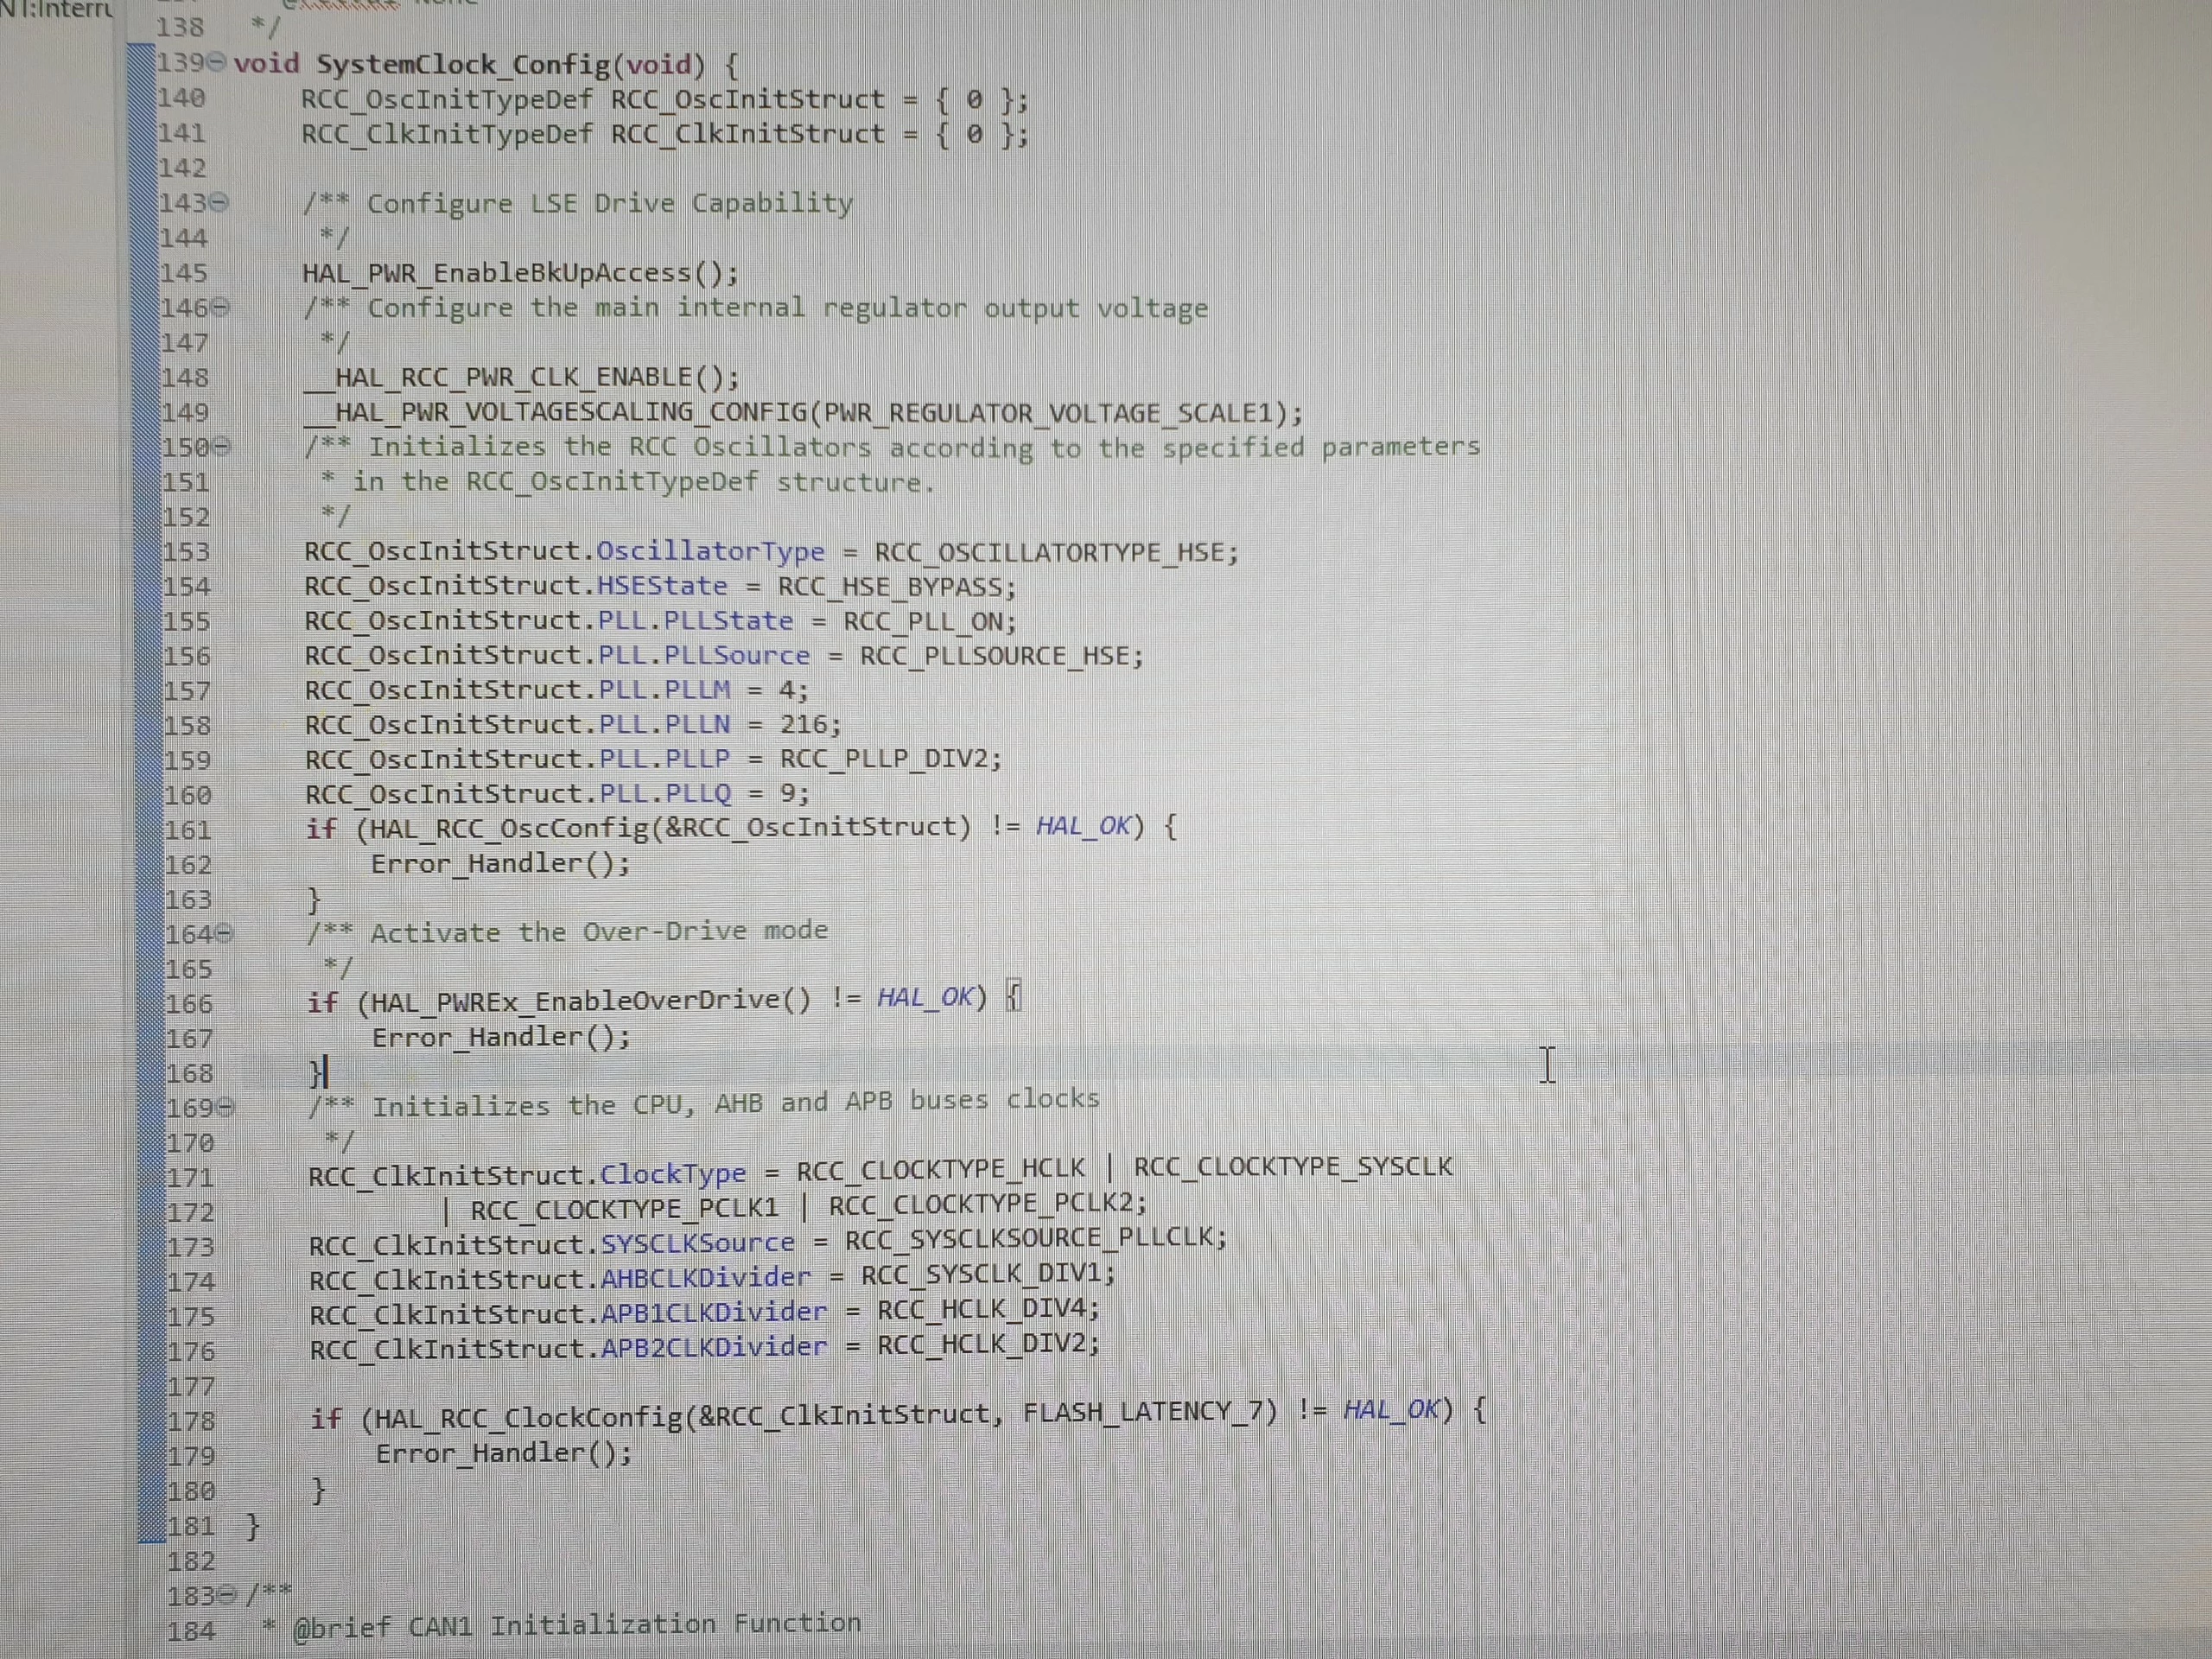Fold the CAN1 doc comment at line 183

pos(228,1595)
